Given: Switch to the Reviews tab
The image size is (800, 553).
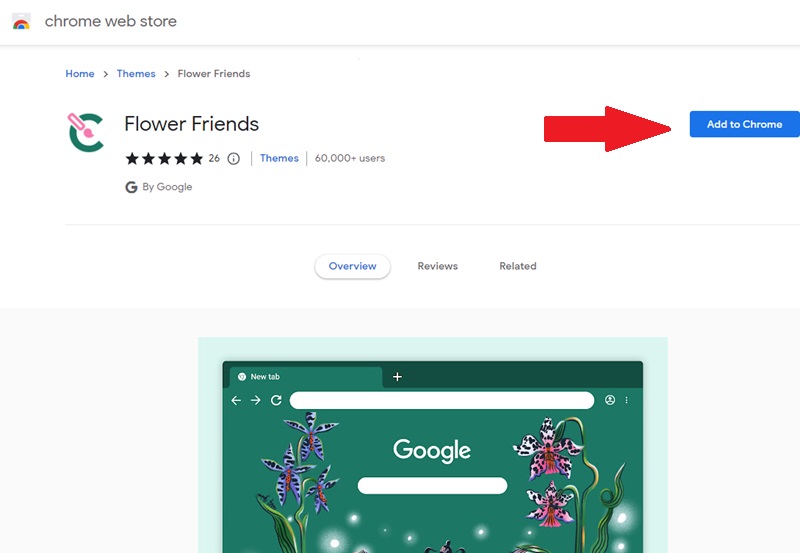Looking at the screenshot, I should 437,266.
